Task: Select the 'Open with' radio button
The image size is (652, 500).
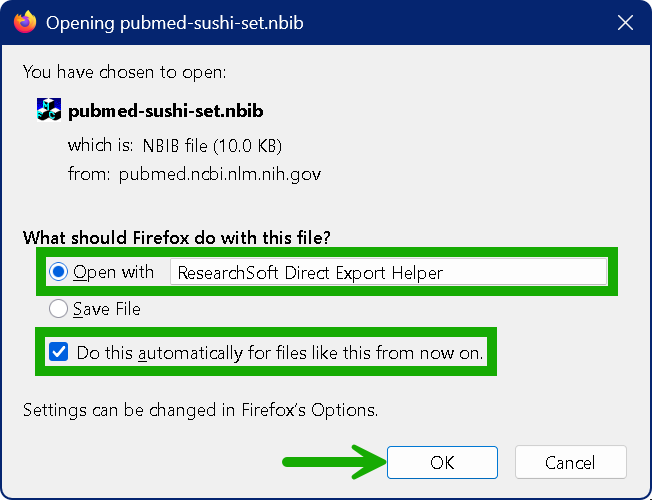Action: [x=58, y=272]
